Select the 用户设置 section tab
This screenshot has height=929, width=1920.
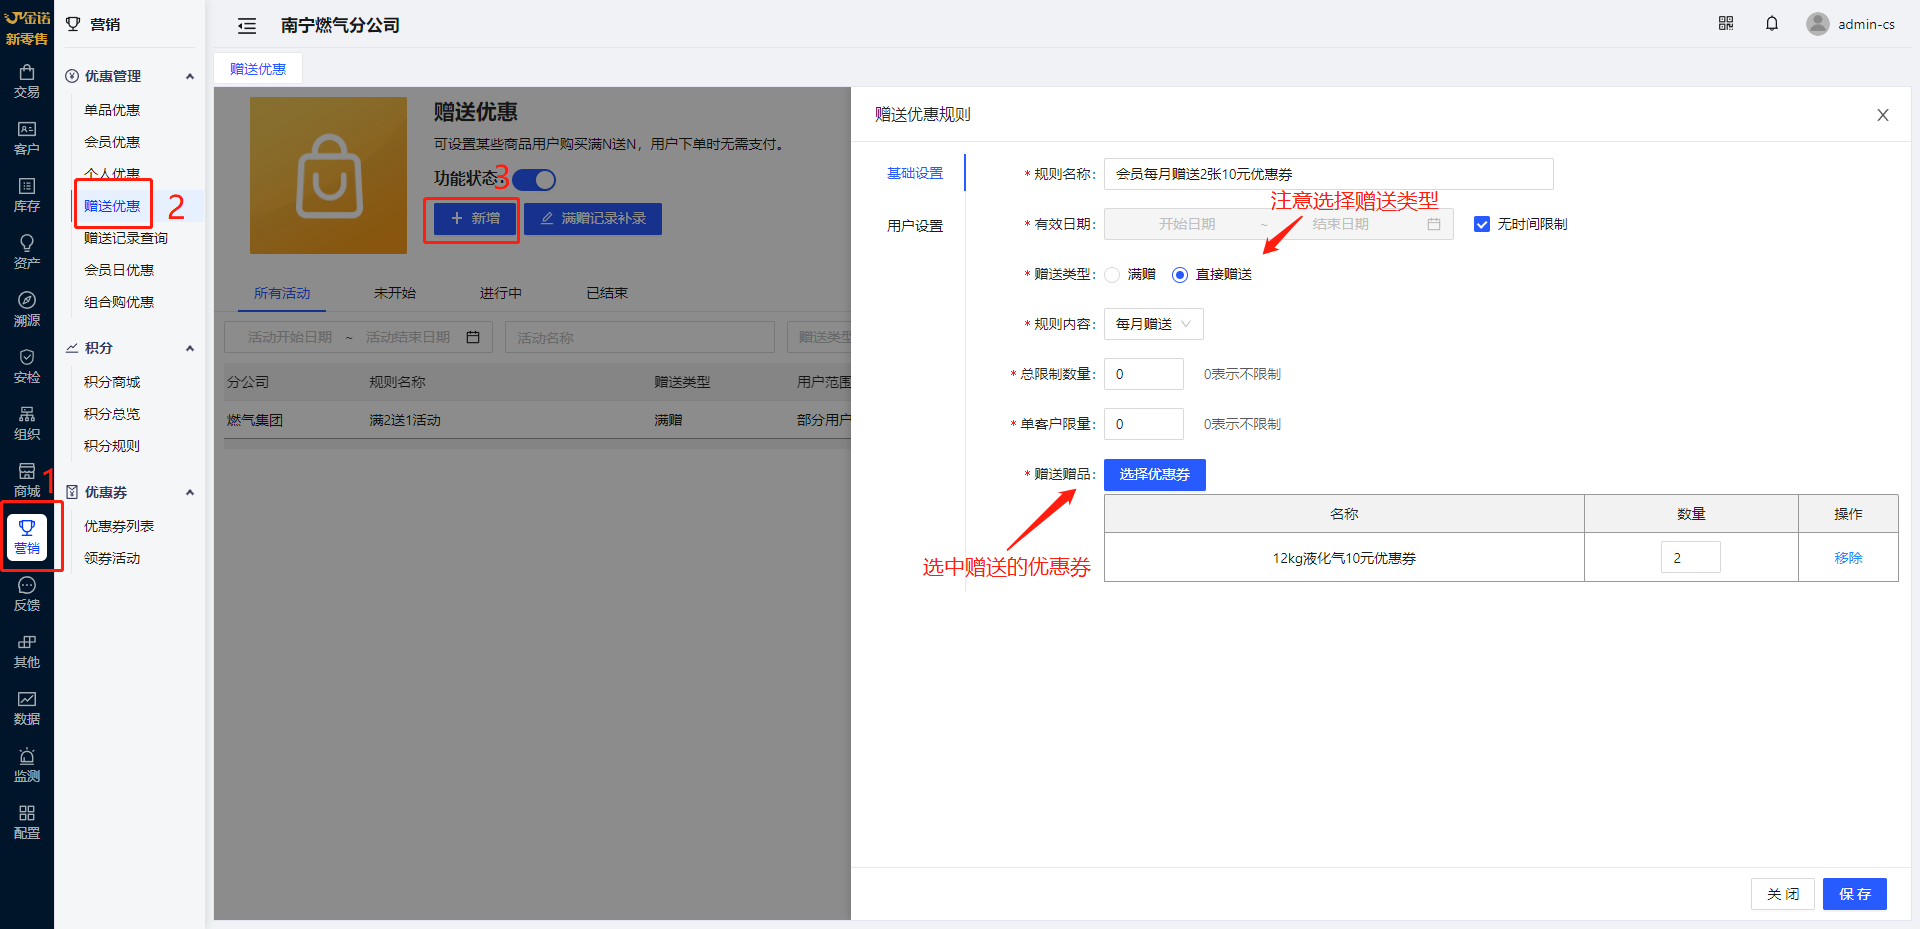click(x=915, y=226)
